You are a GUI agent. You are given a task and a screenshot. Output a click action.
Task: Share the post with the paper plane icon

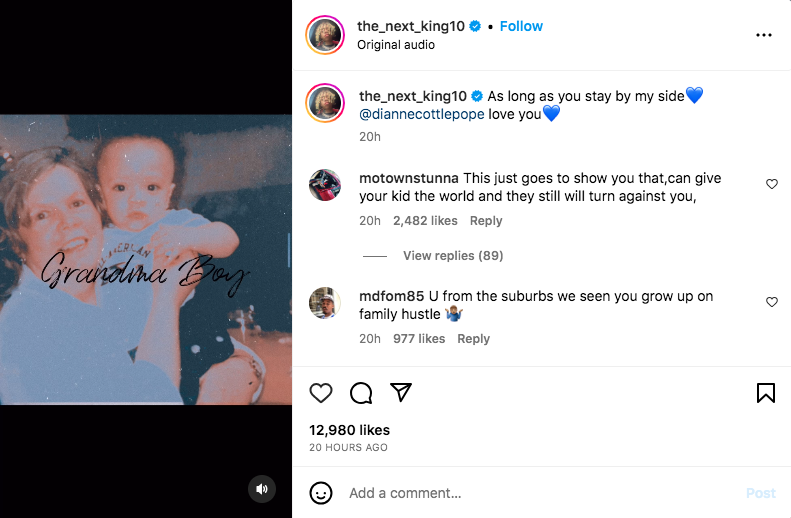tap(401, 393)
